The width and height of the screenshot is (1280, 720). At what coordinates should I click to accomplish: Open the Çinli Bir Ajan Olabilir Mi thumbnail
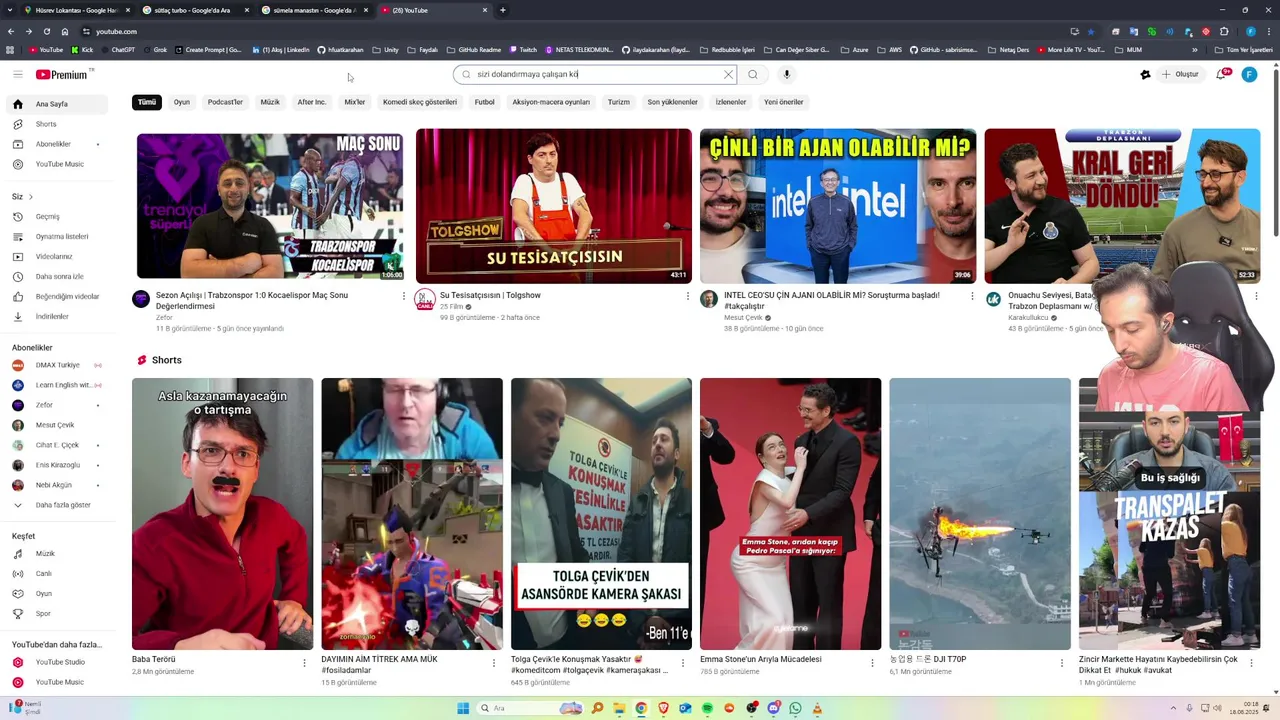point(838,206)
